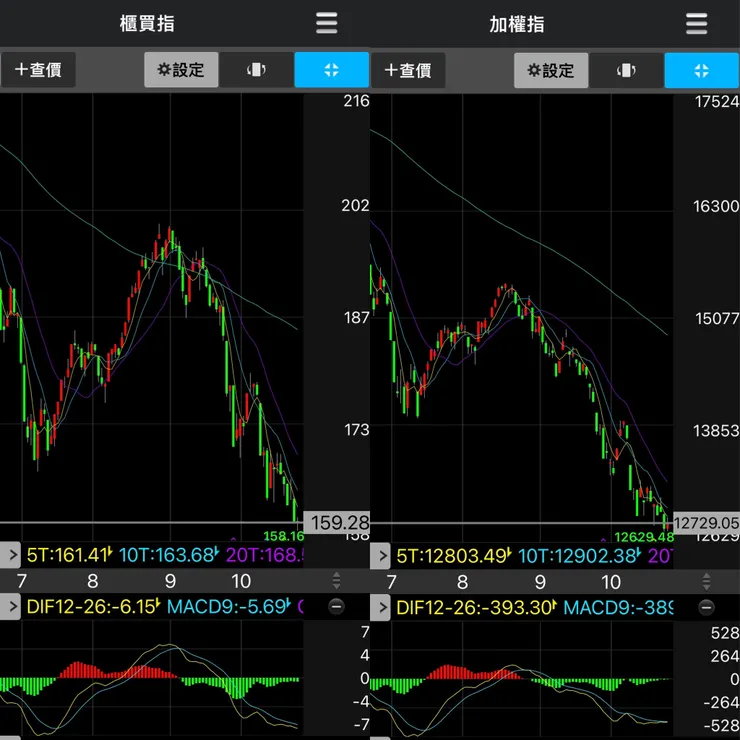Tap current price label 12729.05

coord(706,523)
